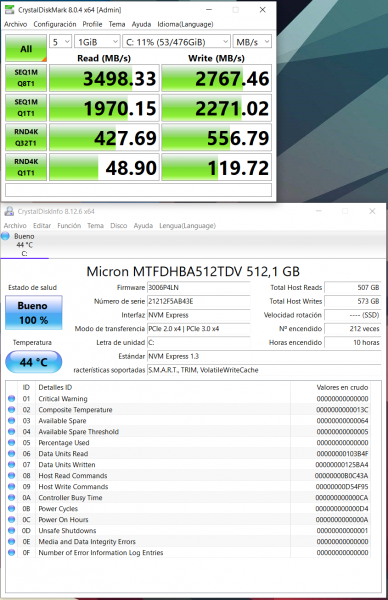388x600 pixels.
Task: Click status circle for Composite Temperature row
Action: pos(11,409)
